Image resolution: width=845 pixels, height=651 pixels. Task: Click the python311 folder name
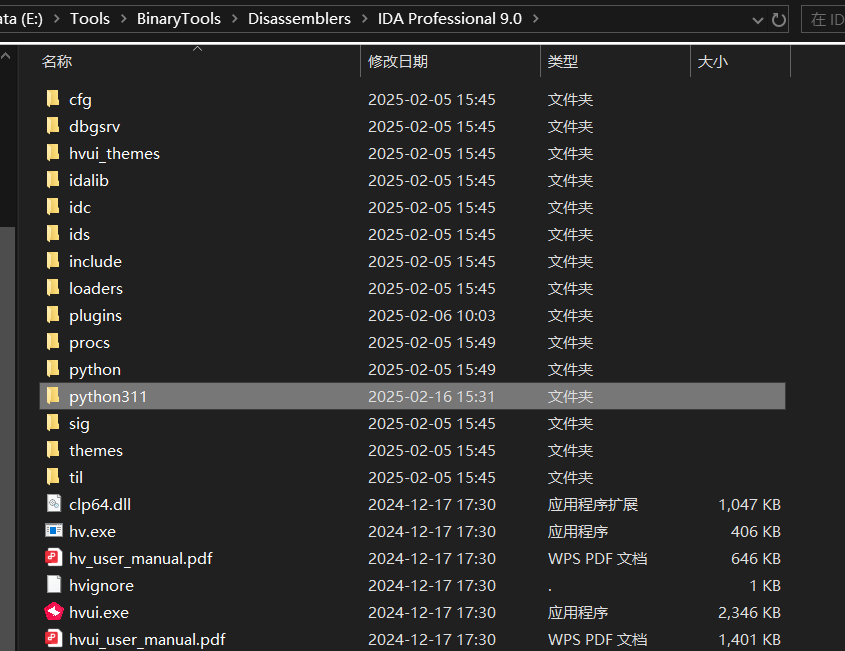click(108, 397)
